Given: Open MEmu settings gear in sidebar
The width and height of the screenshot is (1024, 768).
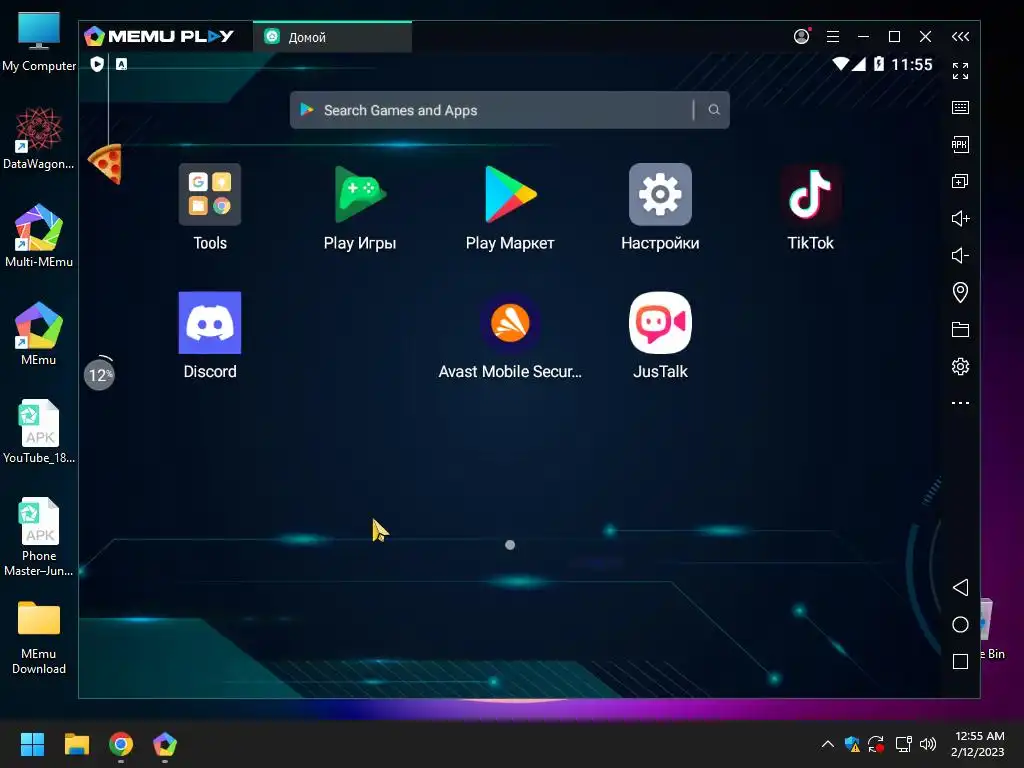Looking at the screenshot, I should click(x=960, y=366).
